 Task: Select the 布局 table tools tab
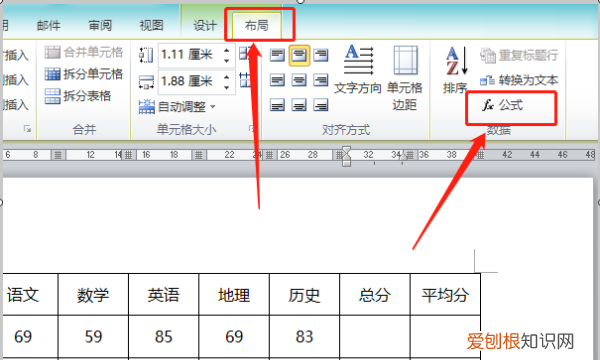[x=257, y=25]
